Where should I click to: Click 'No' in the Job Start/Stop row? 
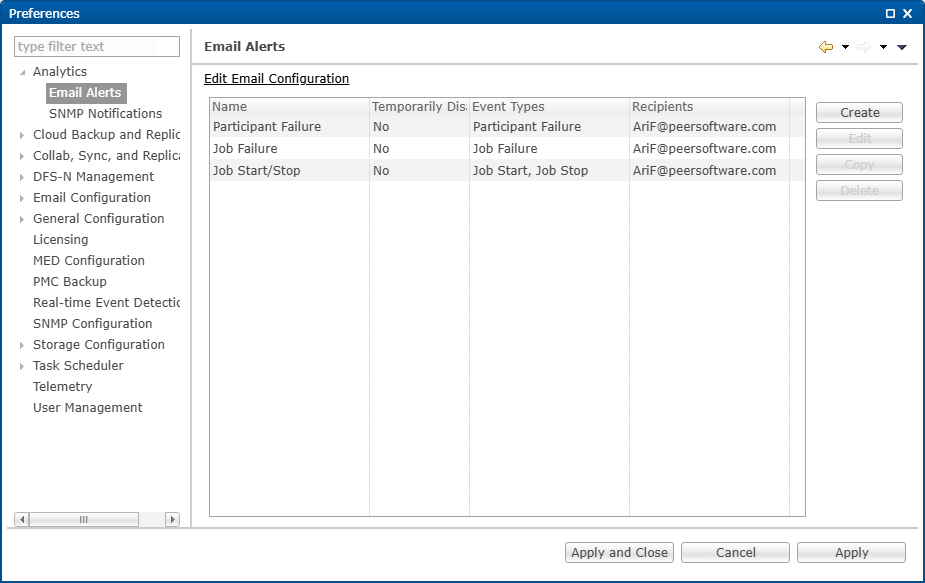pos(381,171)
